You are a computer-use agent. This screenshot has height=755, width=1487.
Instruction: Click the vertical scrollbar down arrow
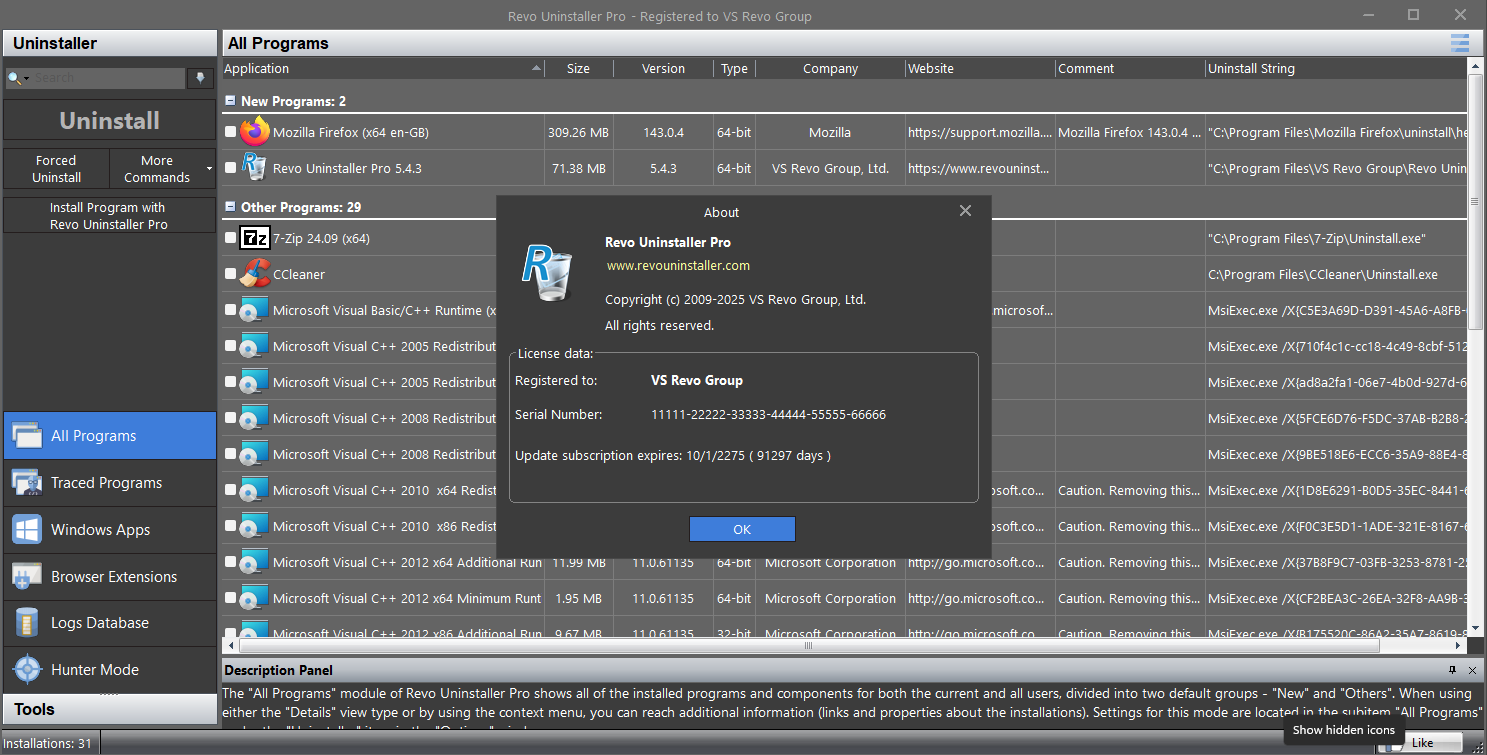[1475, 629]
